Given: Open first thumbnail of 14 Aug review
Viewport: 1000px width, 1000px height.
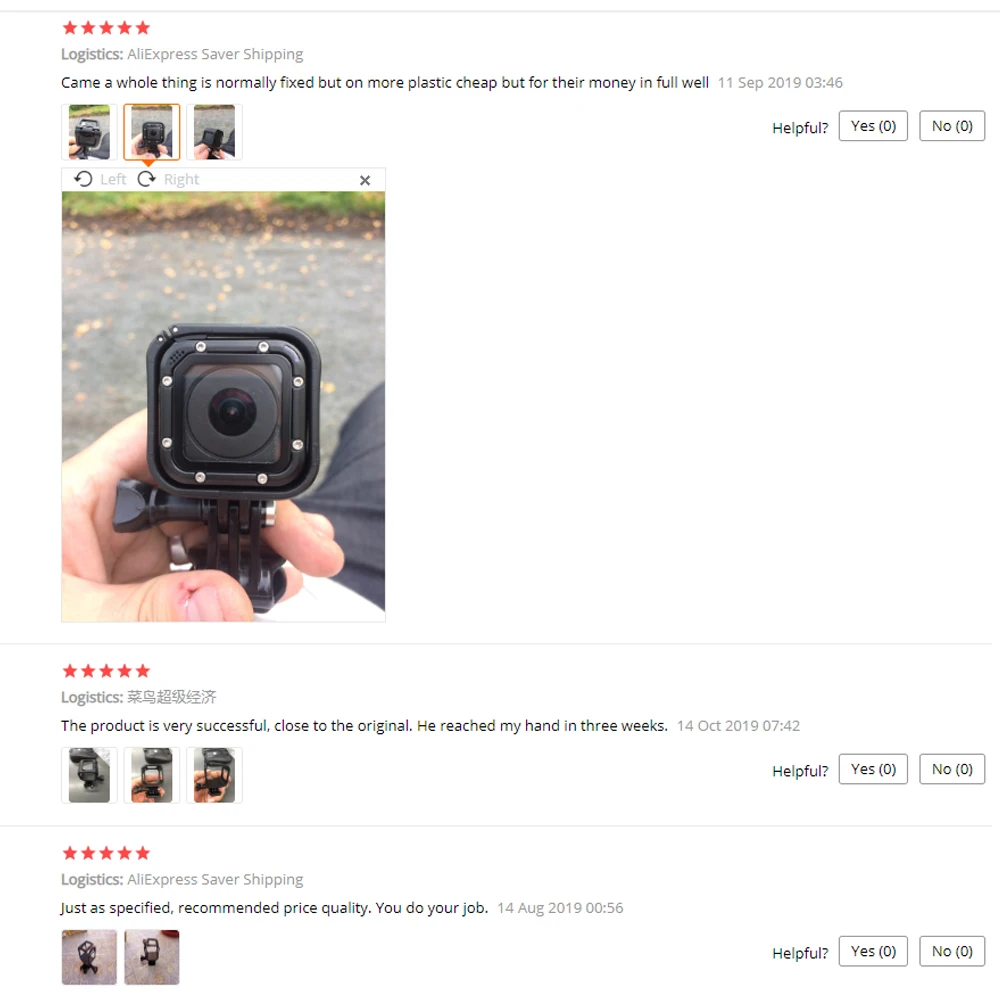Looking at the screenshot, I should 89,957.
